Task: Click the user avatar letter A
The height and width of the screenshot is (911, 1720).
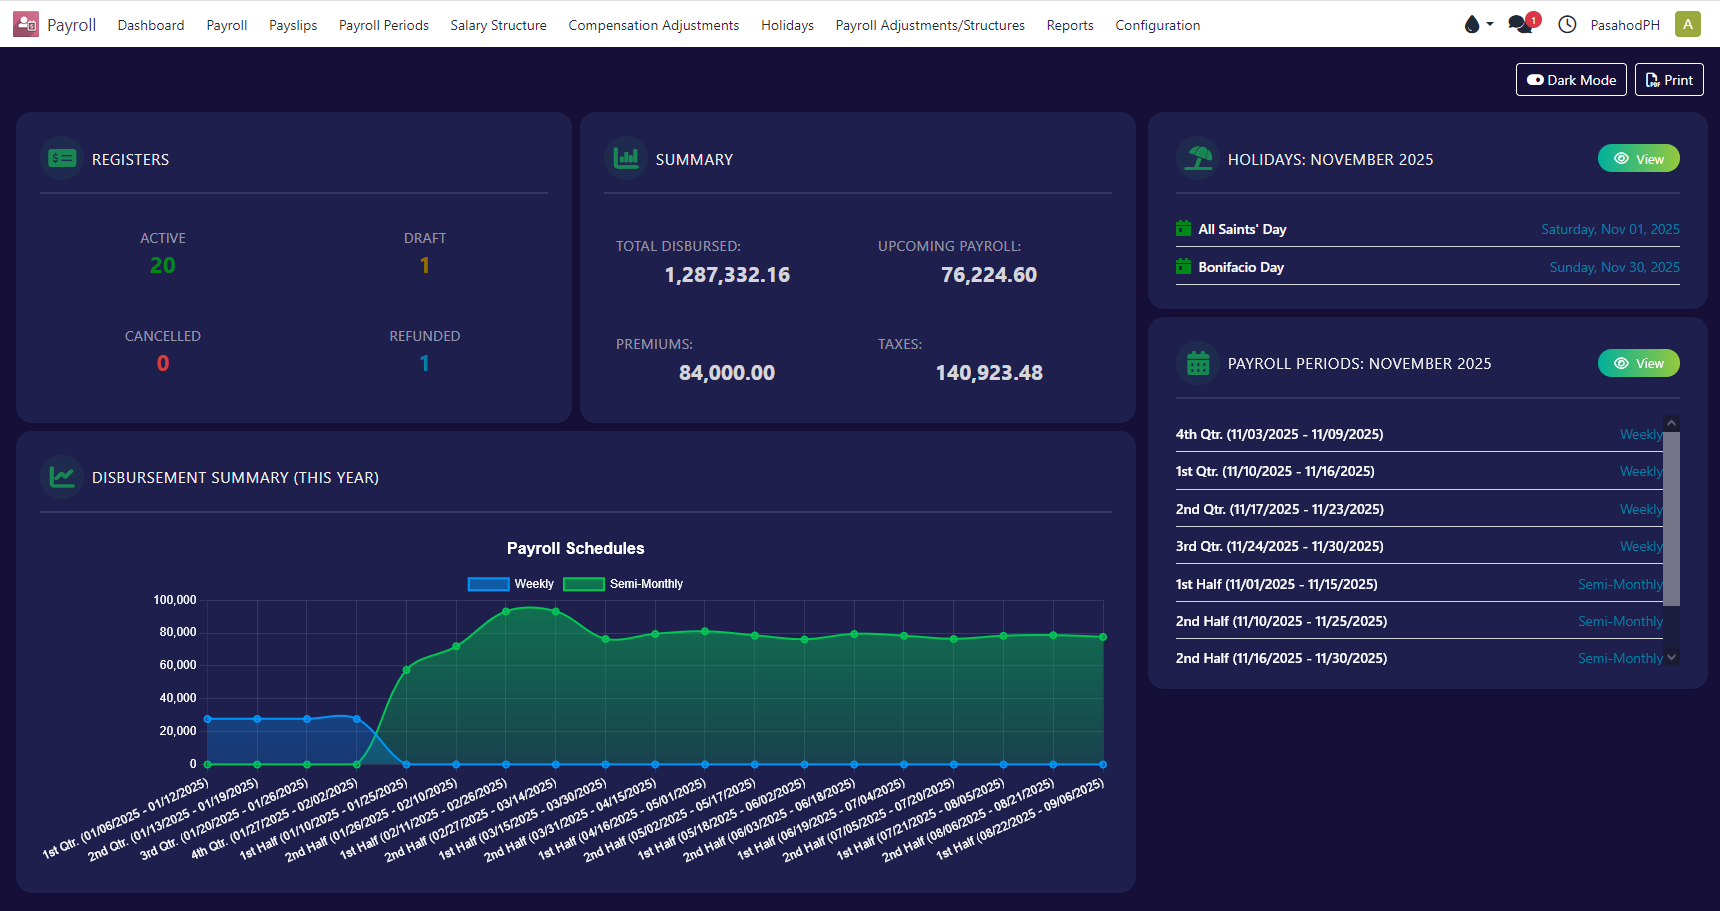Action: [1688, 24]
